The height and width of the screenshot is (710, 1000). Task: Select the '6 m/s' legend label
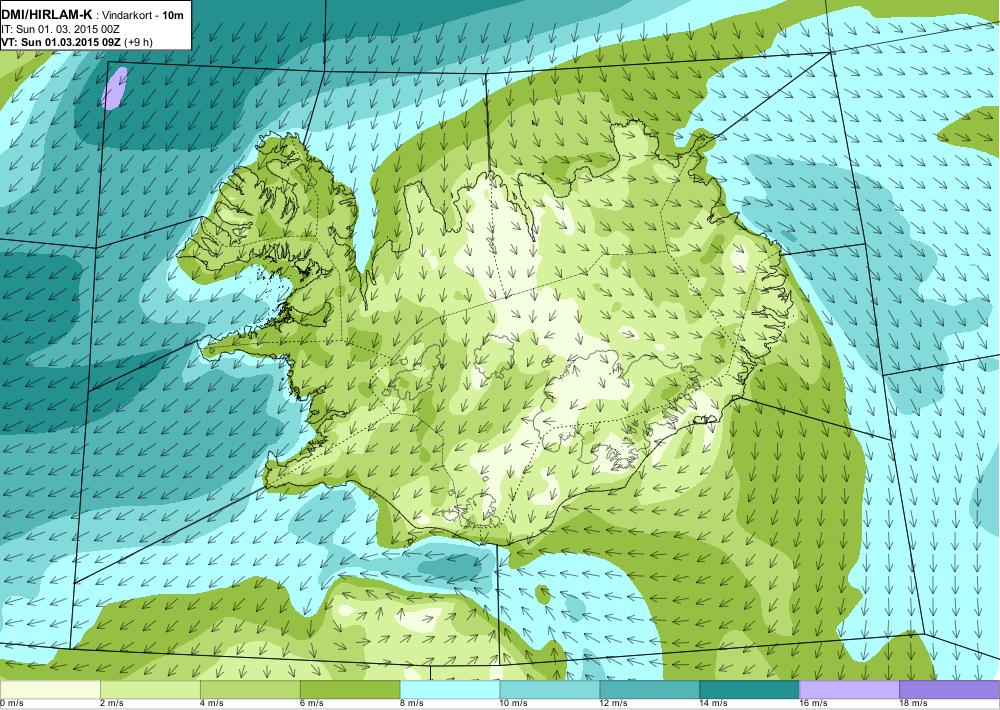coord(312,704)
